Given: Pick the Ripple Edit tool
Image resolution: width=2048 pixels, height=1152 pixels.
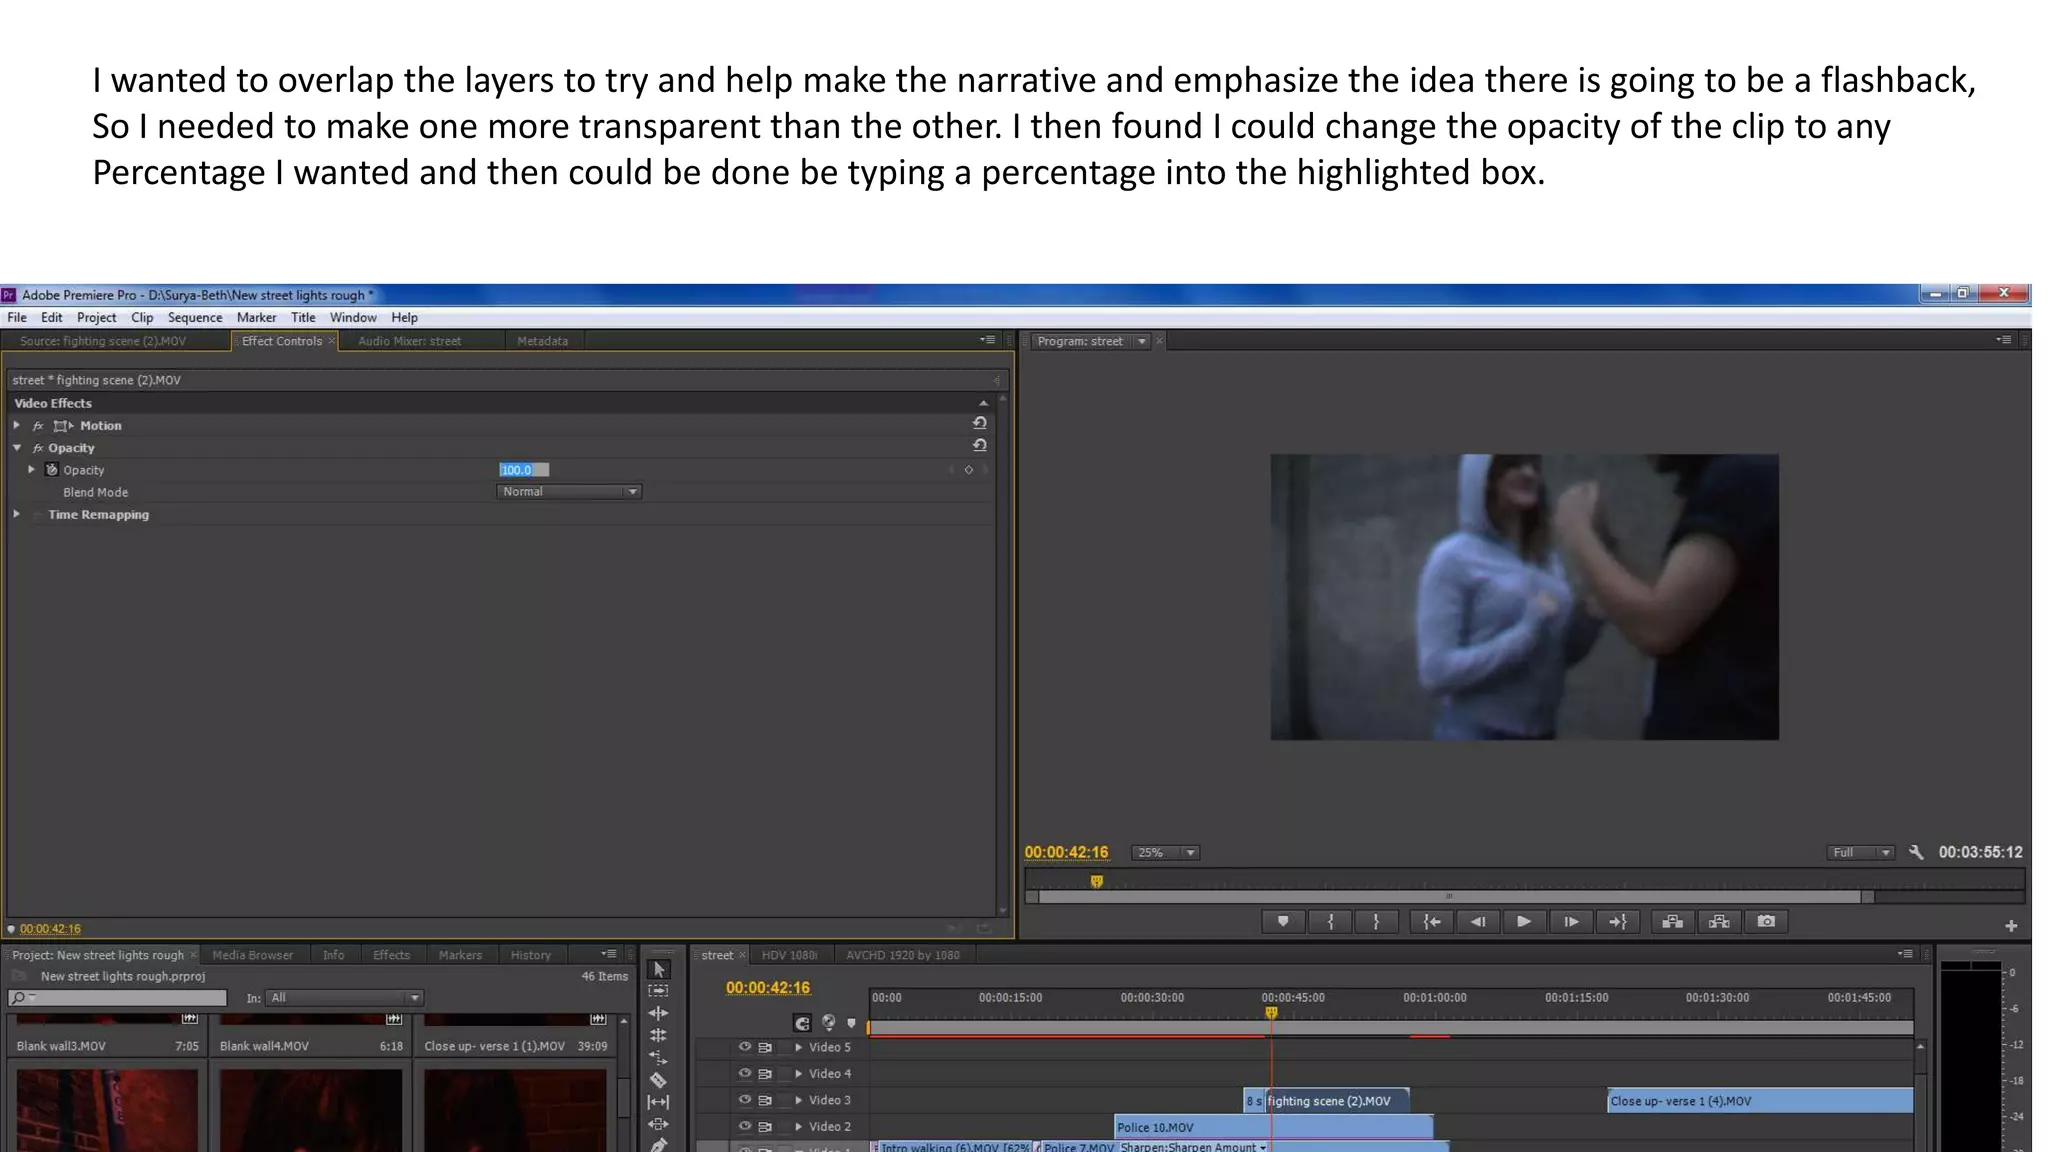Looking at the screenshot, I should tap(658, 1013).
